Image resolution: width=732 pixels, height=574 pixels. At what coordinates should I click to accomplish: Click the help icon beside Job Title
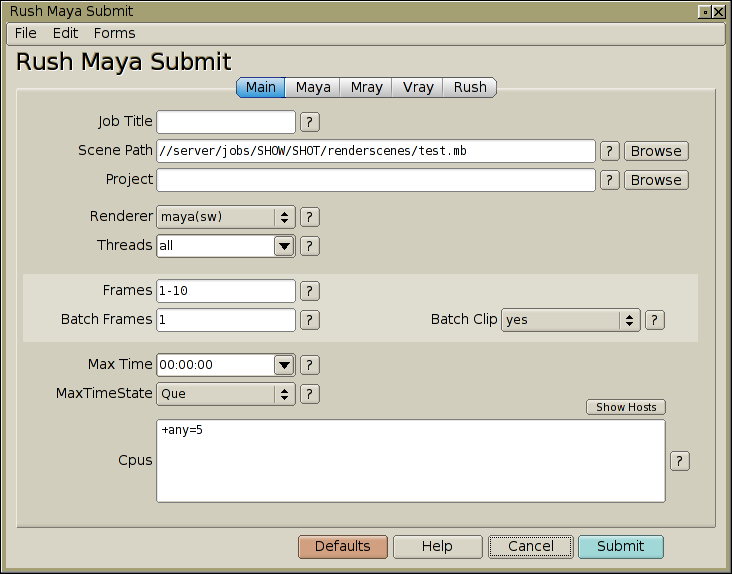click(x=310, y=122)
